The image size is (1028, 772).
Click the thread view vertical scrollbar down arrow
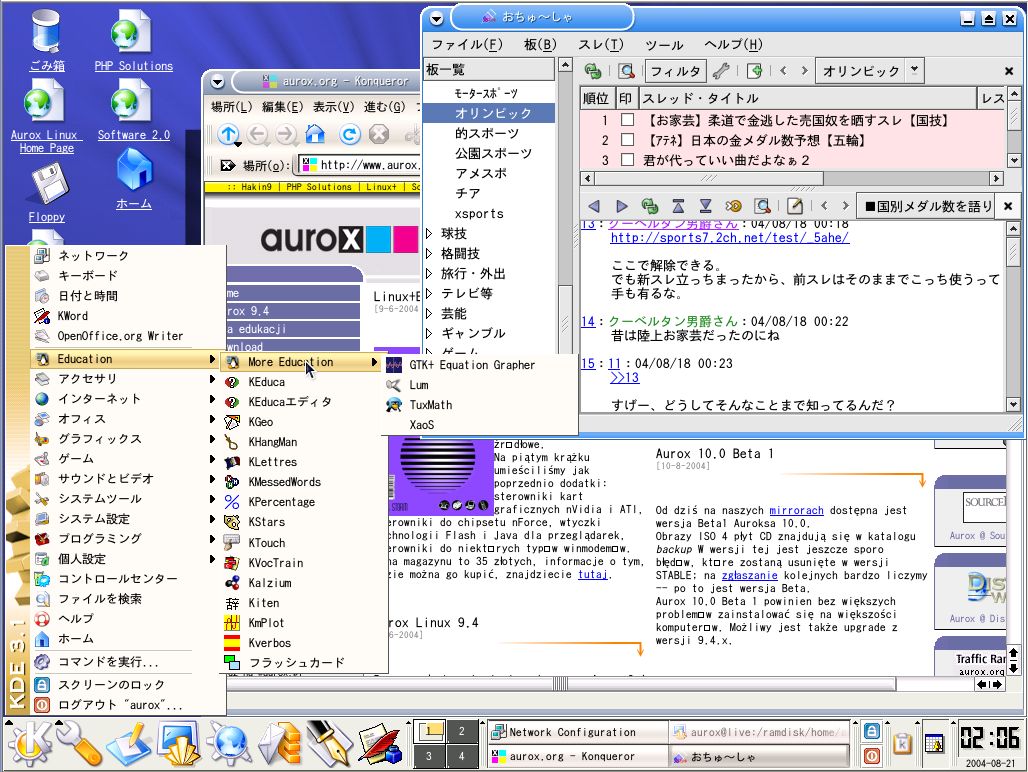click(1013, 405)
